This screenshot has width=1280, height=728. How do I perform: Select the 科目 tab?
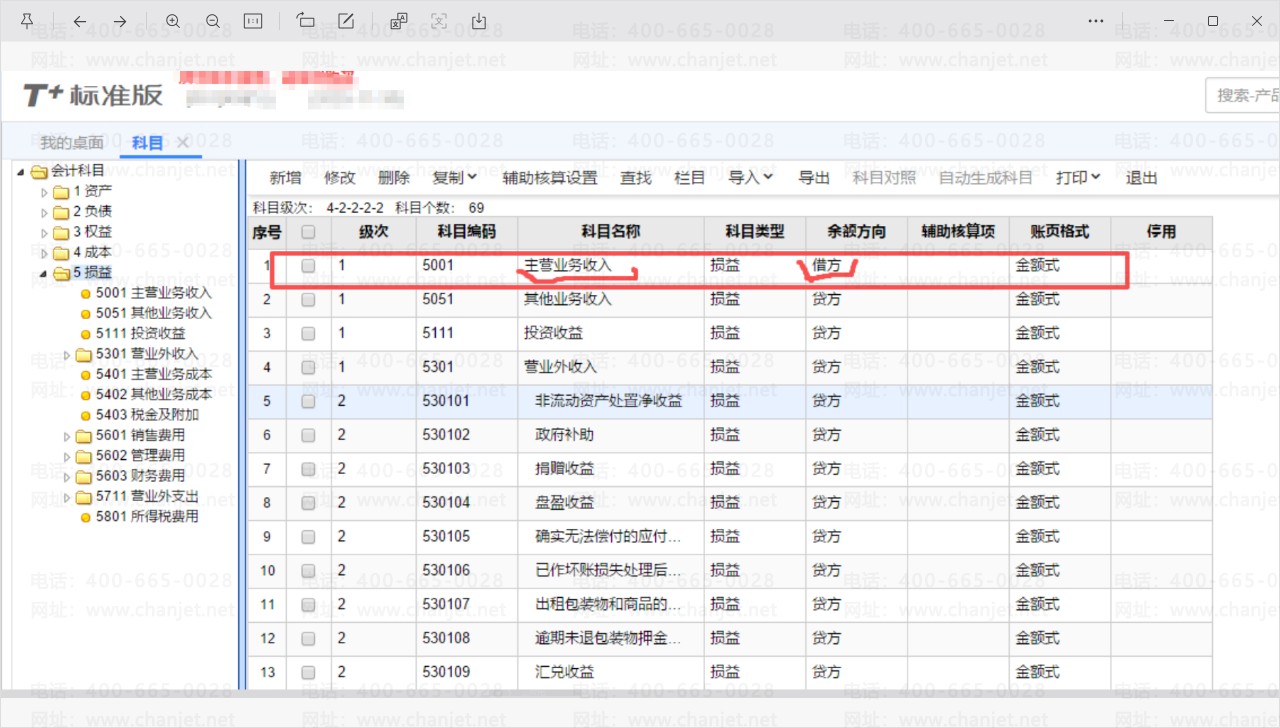[147, 143]
